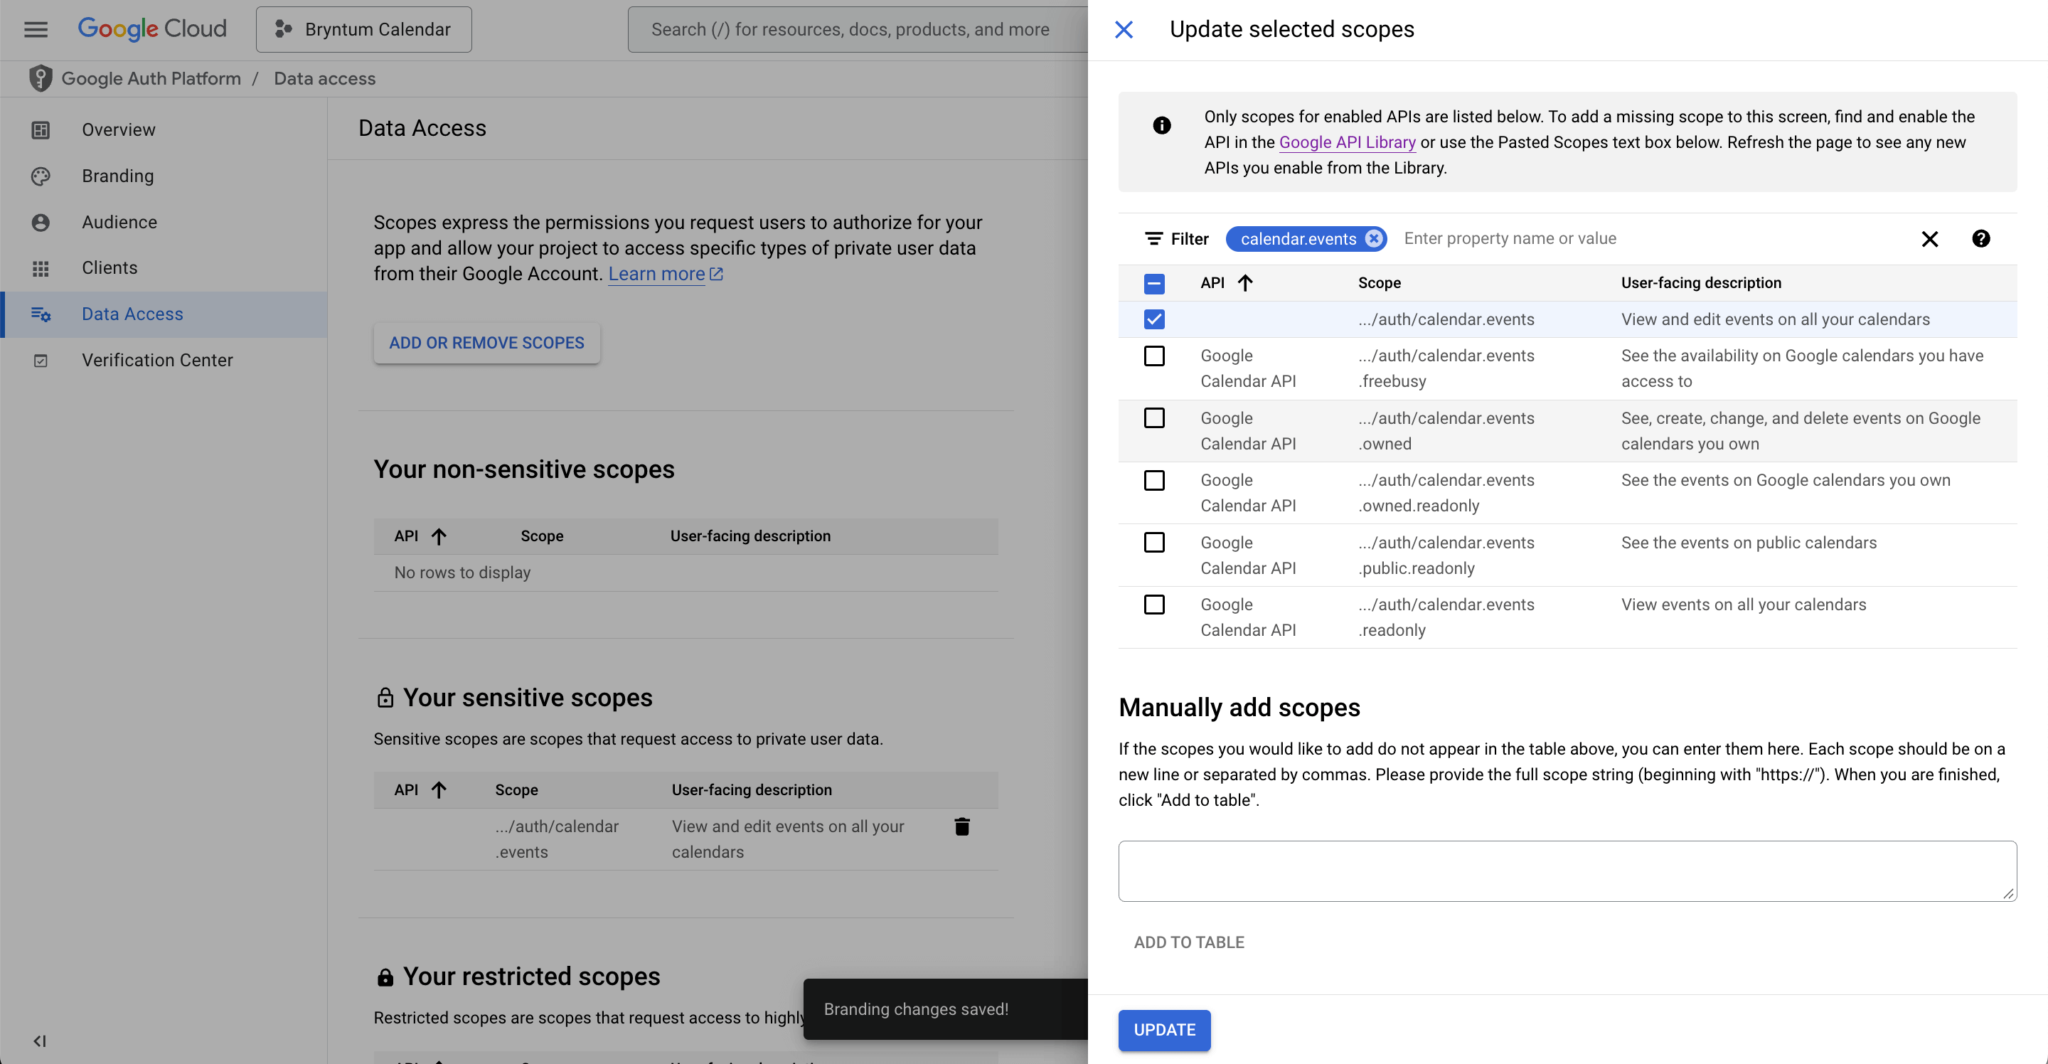Open the Learn more link

(x=665, y=274)
